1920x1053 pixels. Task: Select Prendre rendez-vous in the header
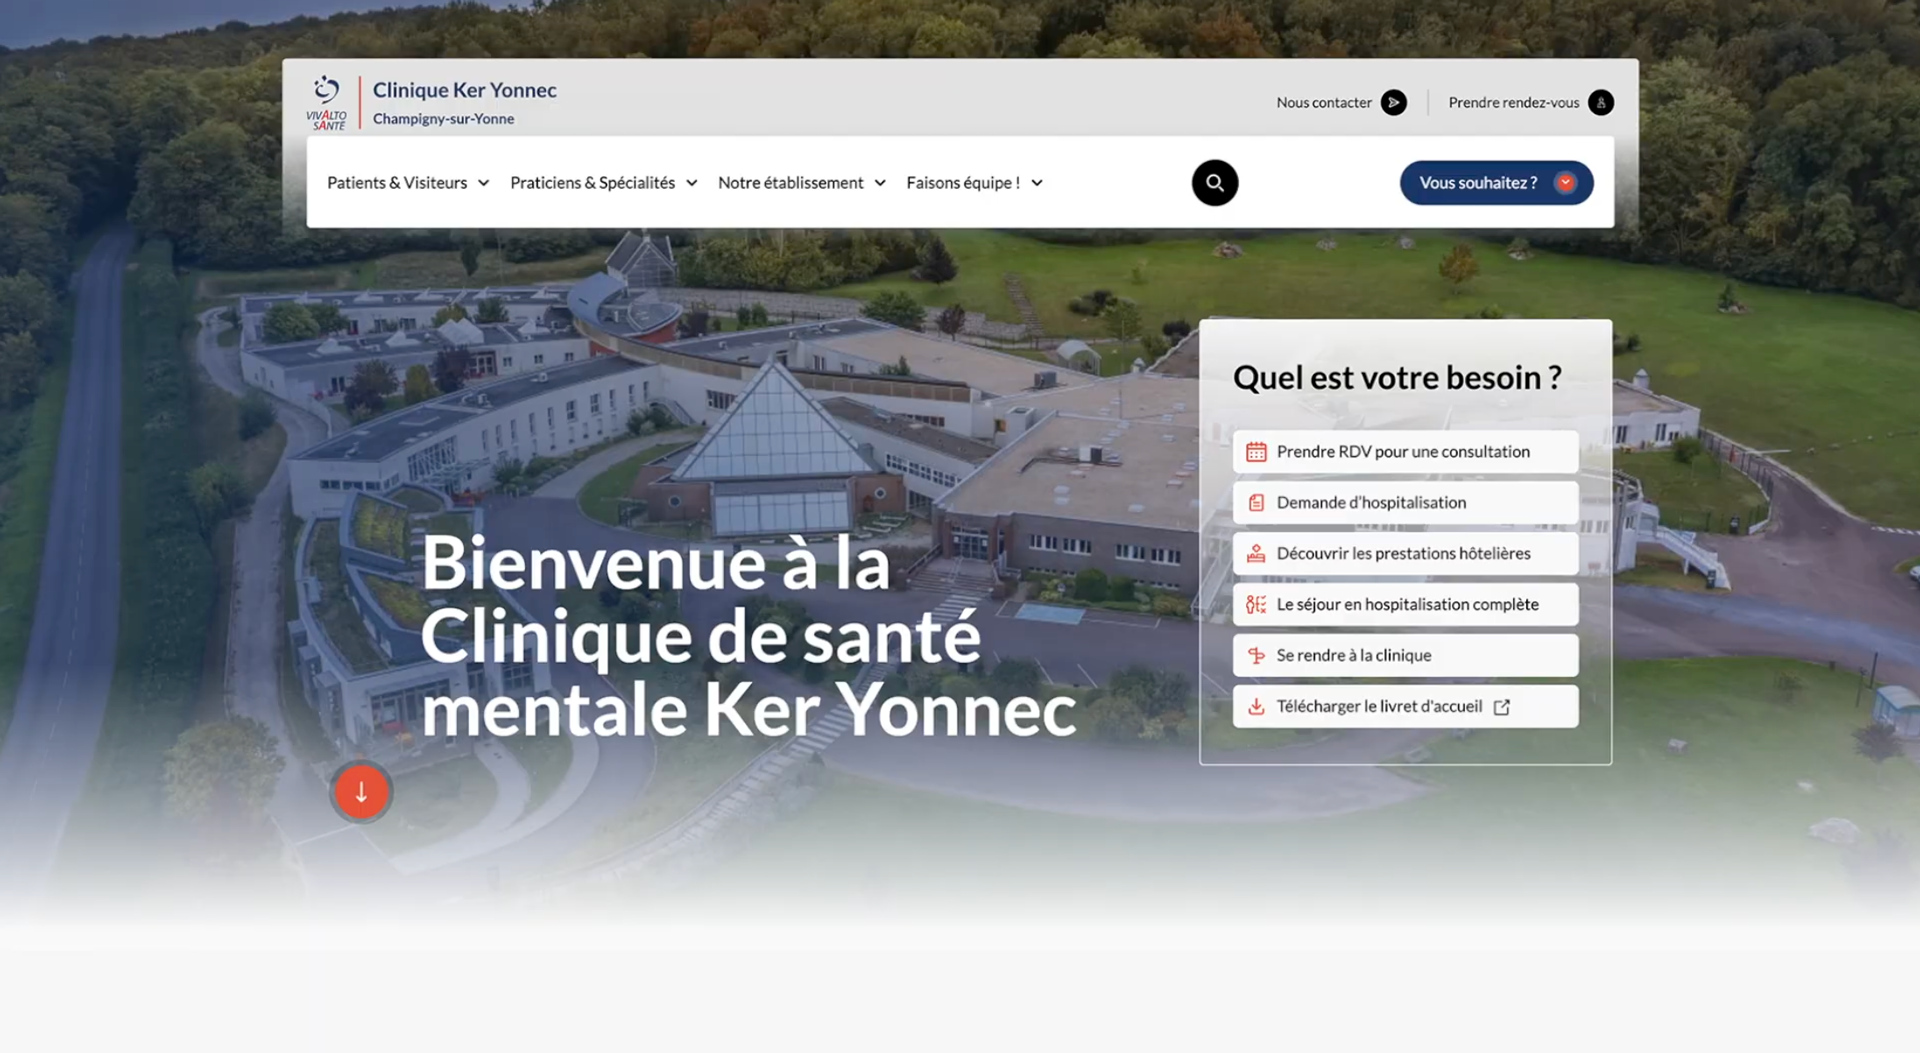(1514, 102)
